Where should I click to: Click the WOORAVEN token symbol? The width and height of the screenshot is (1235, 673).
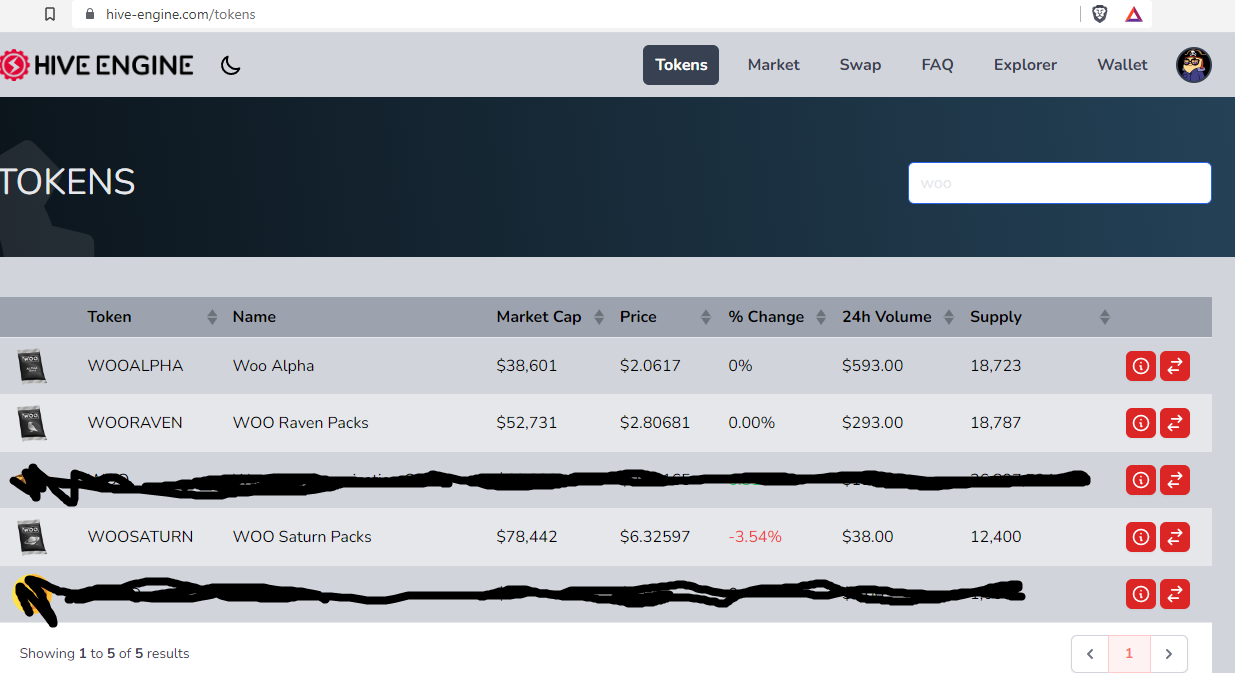[x=135, y=423]
